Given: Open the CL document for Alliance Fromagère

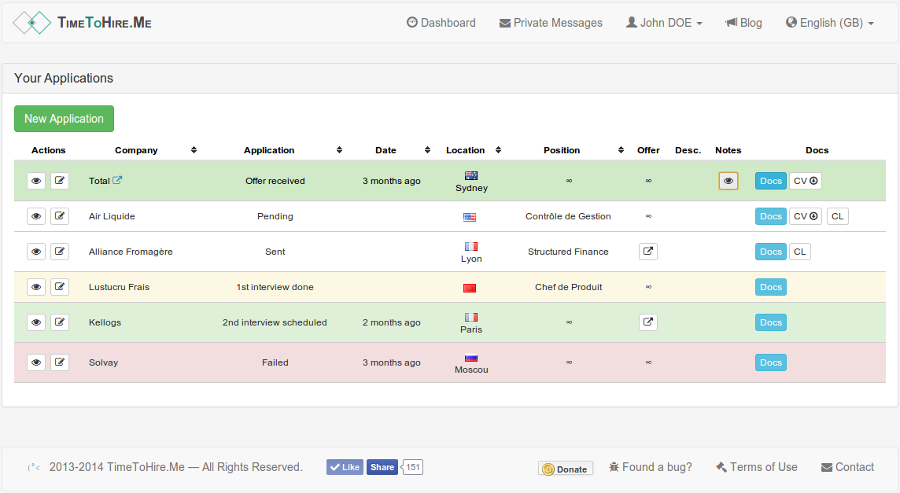Looking at the screenshot, I should 800,251.
